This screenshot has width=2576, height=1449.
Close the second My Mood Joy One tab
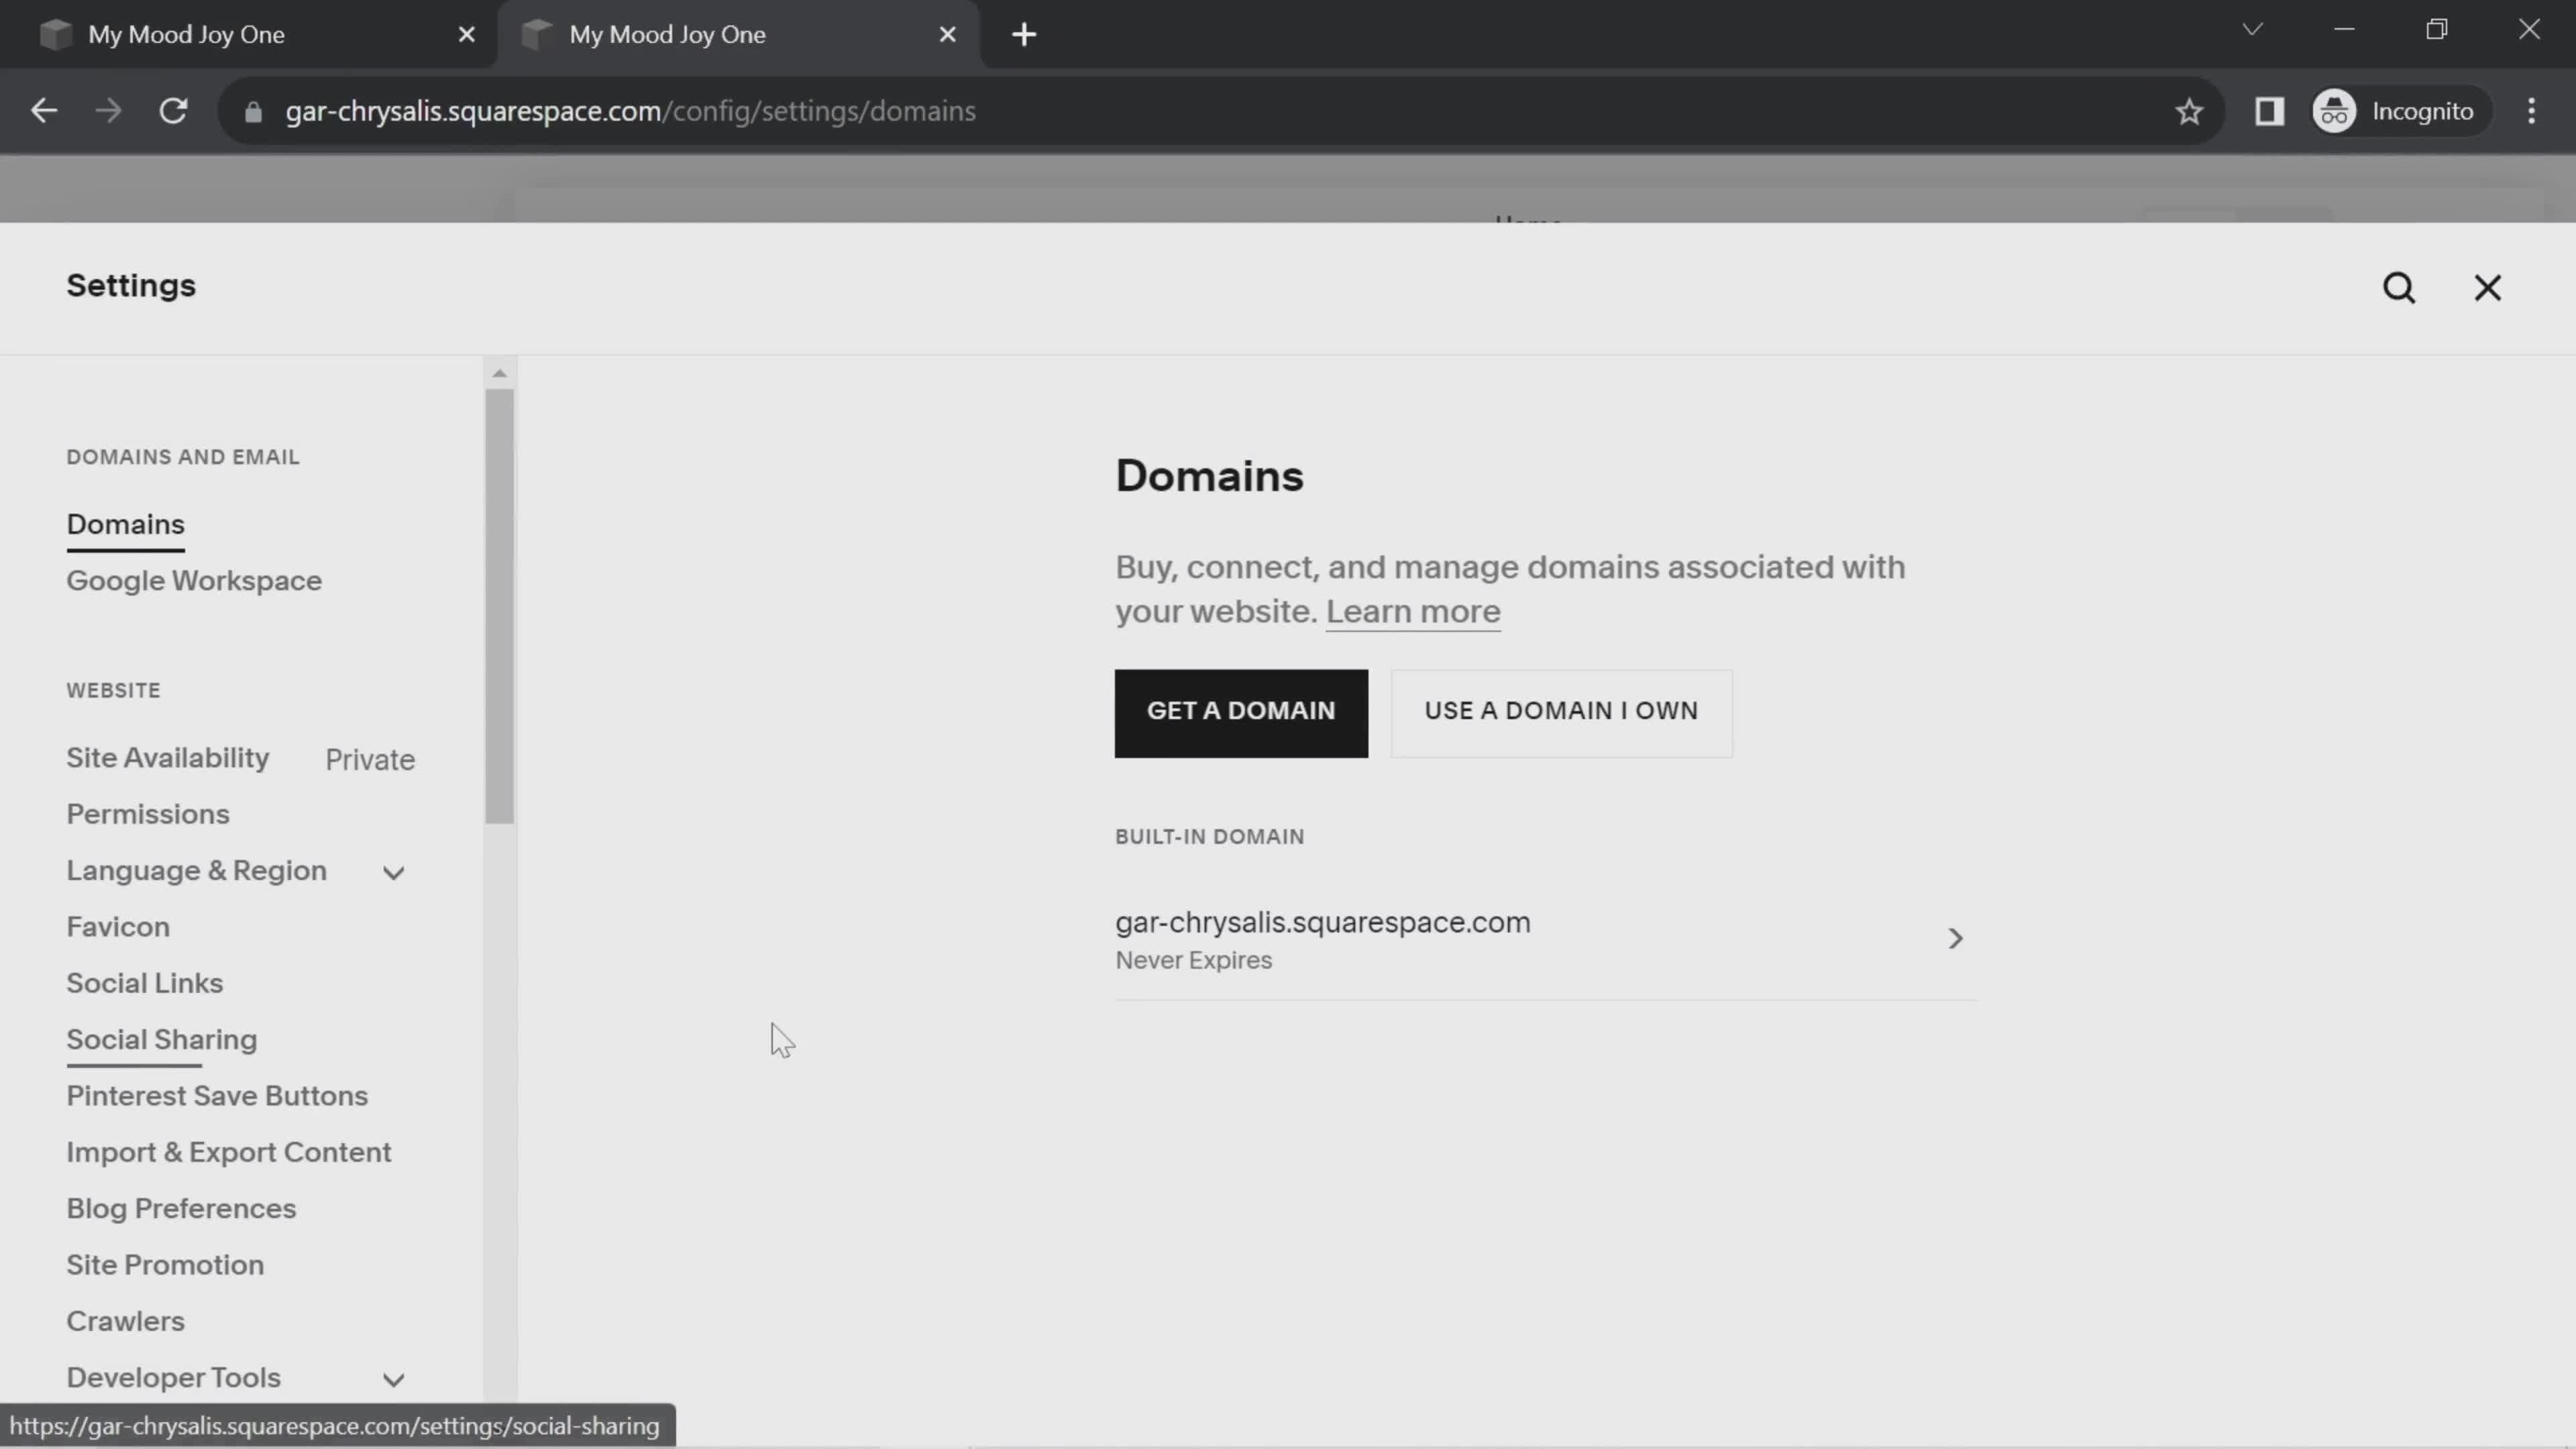pyautogui.click(x=947, y=34)
